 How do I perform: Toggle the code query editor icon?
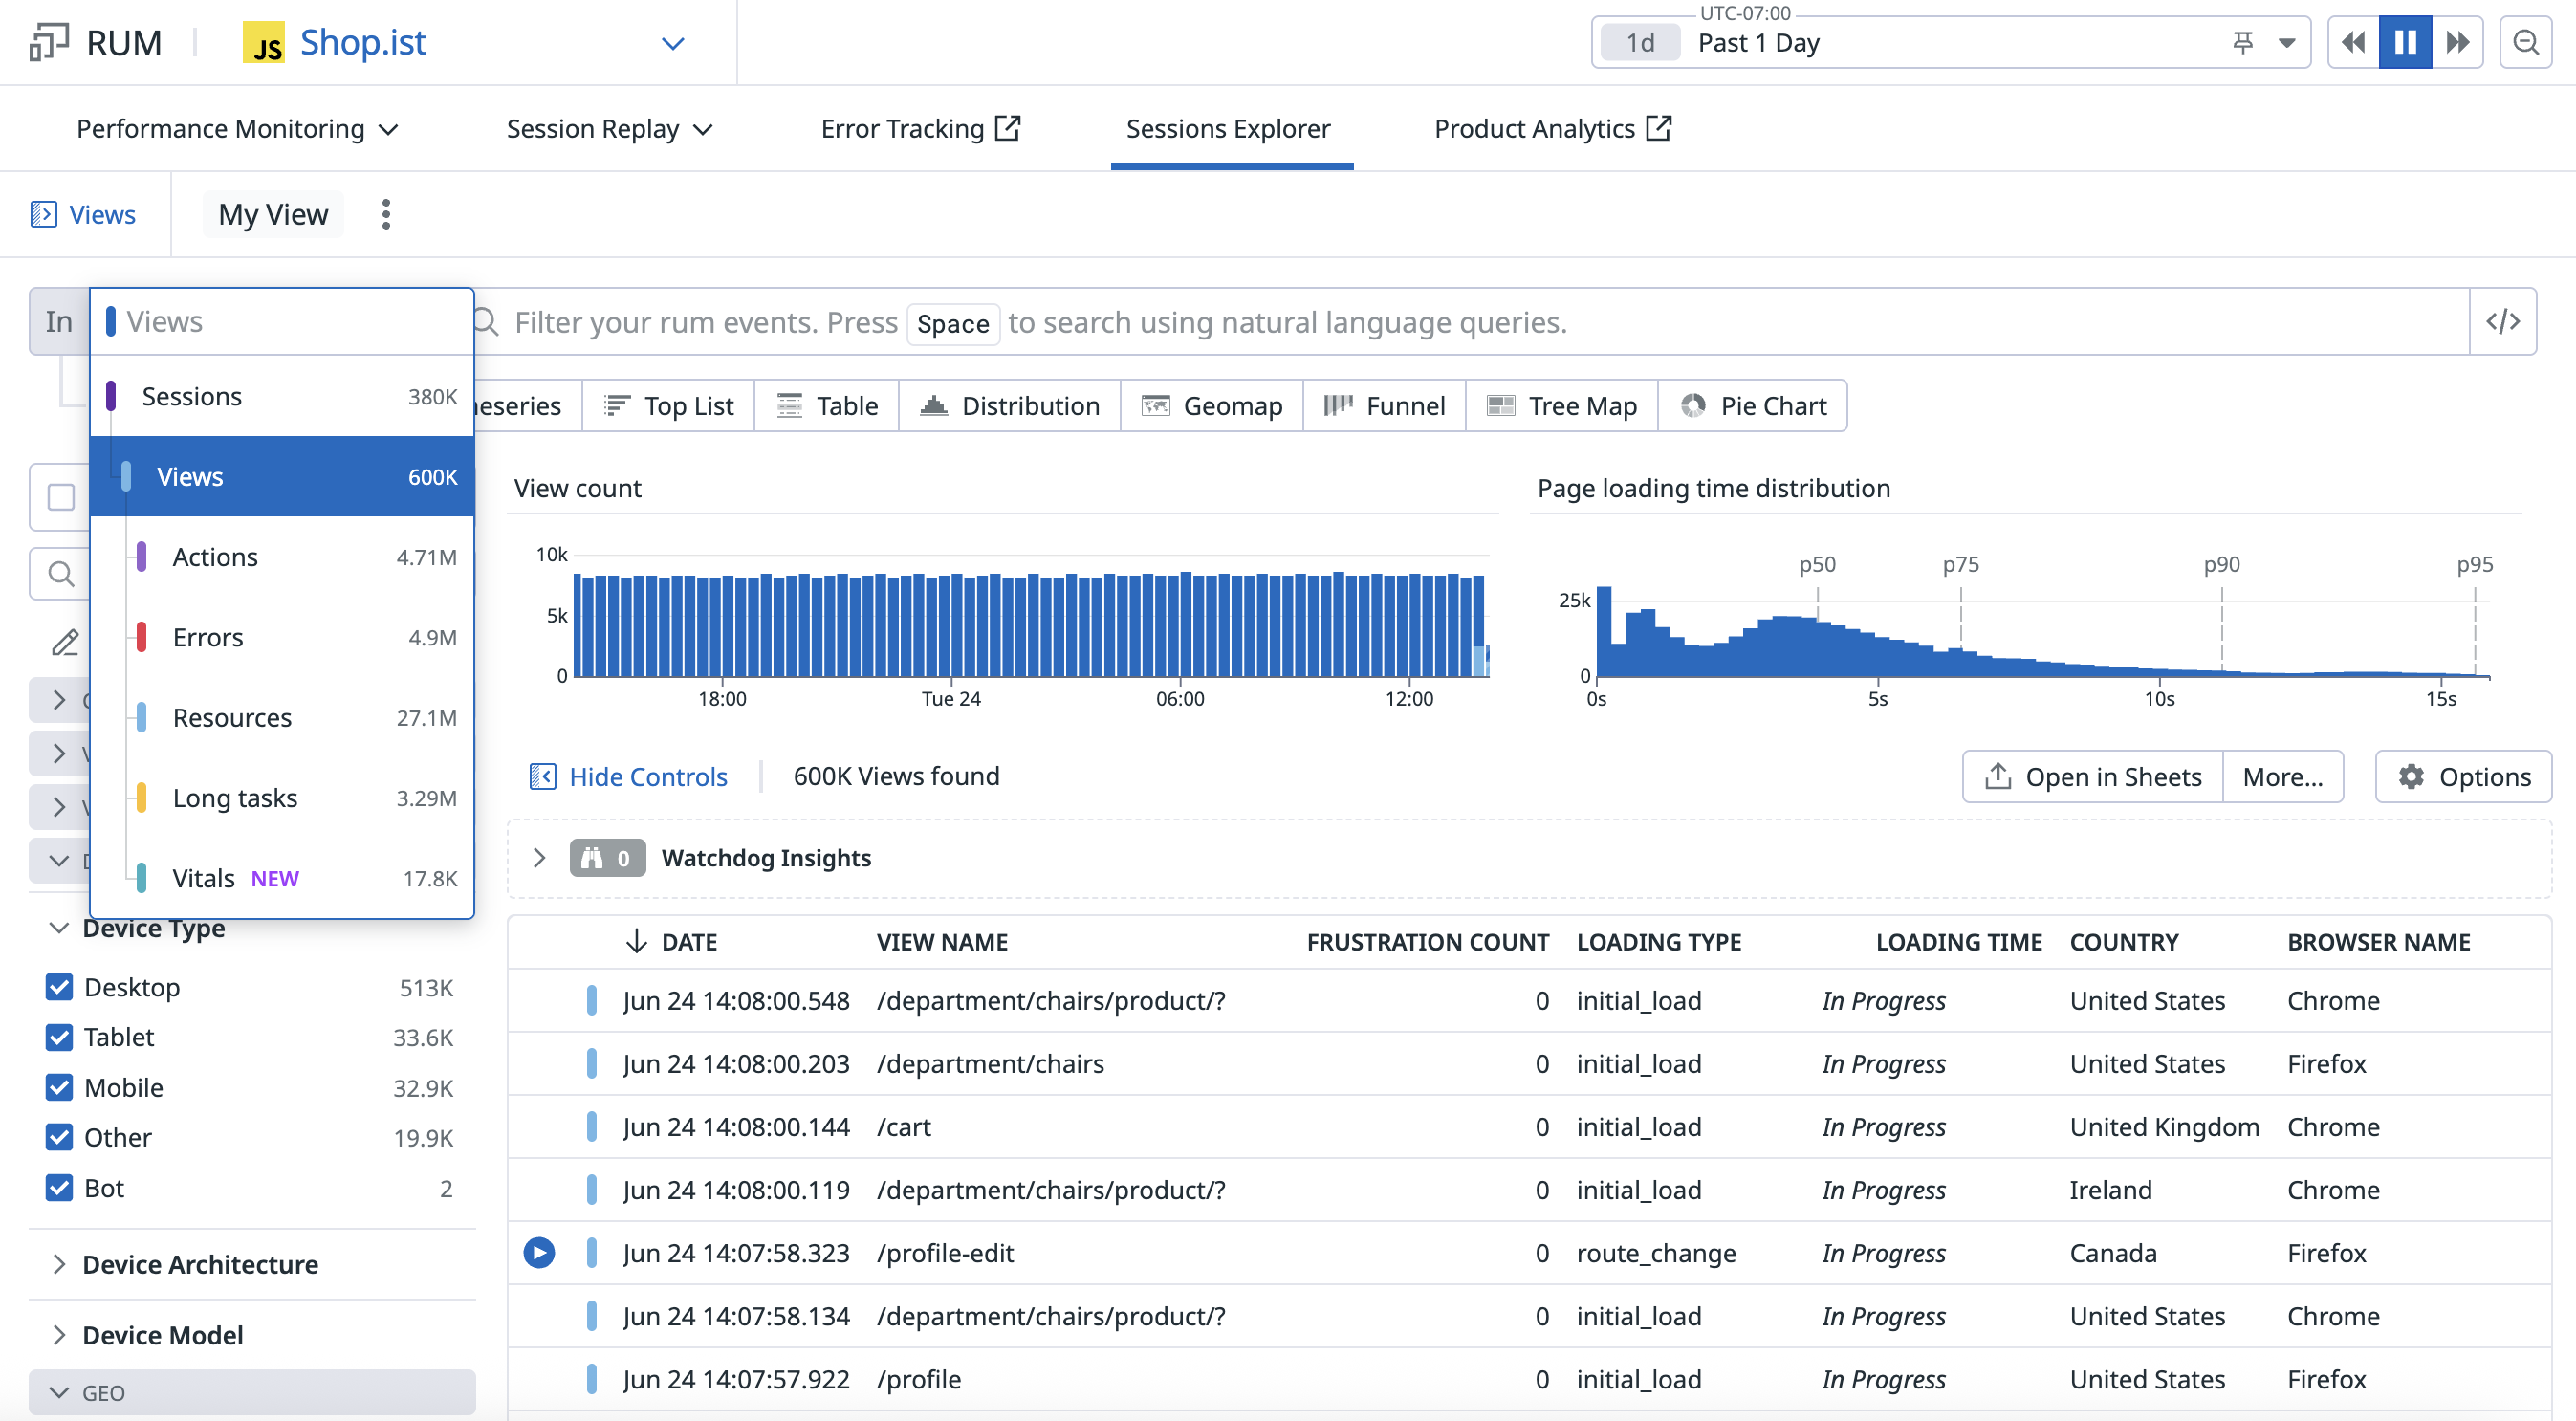tap(2503, 322)
